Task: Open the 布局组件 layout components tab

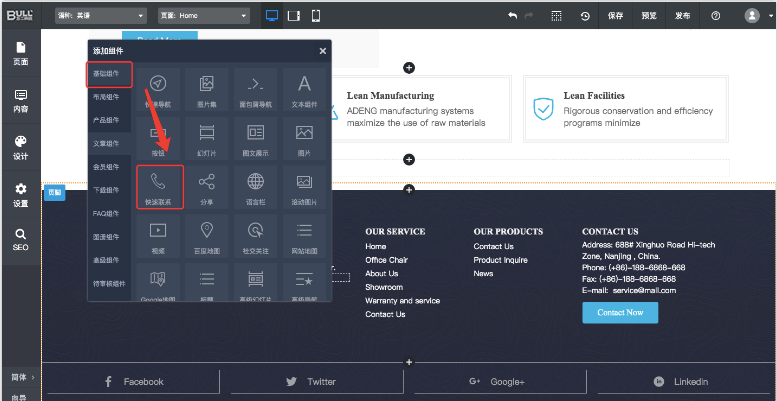Action: (105, 97)
